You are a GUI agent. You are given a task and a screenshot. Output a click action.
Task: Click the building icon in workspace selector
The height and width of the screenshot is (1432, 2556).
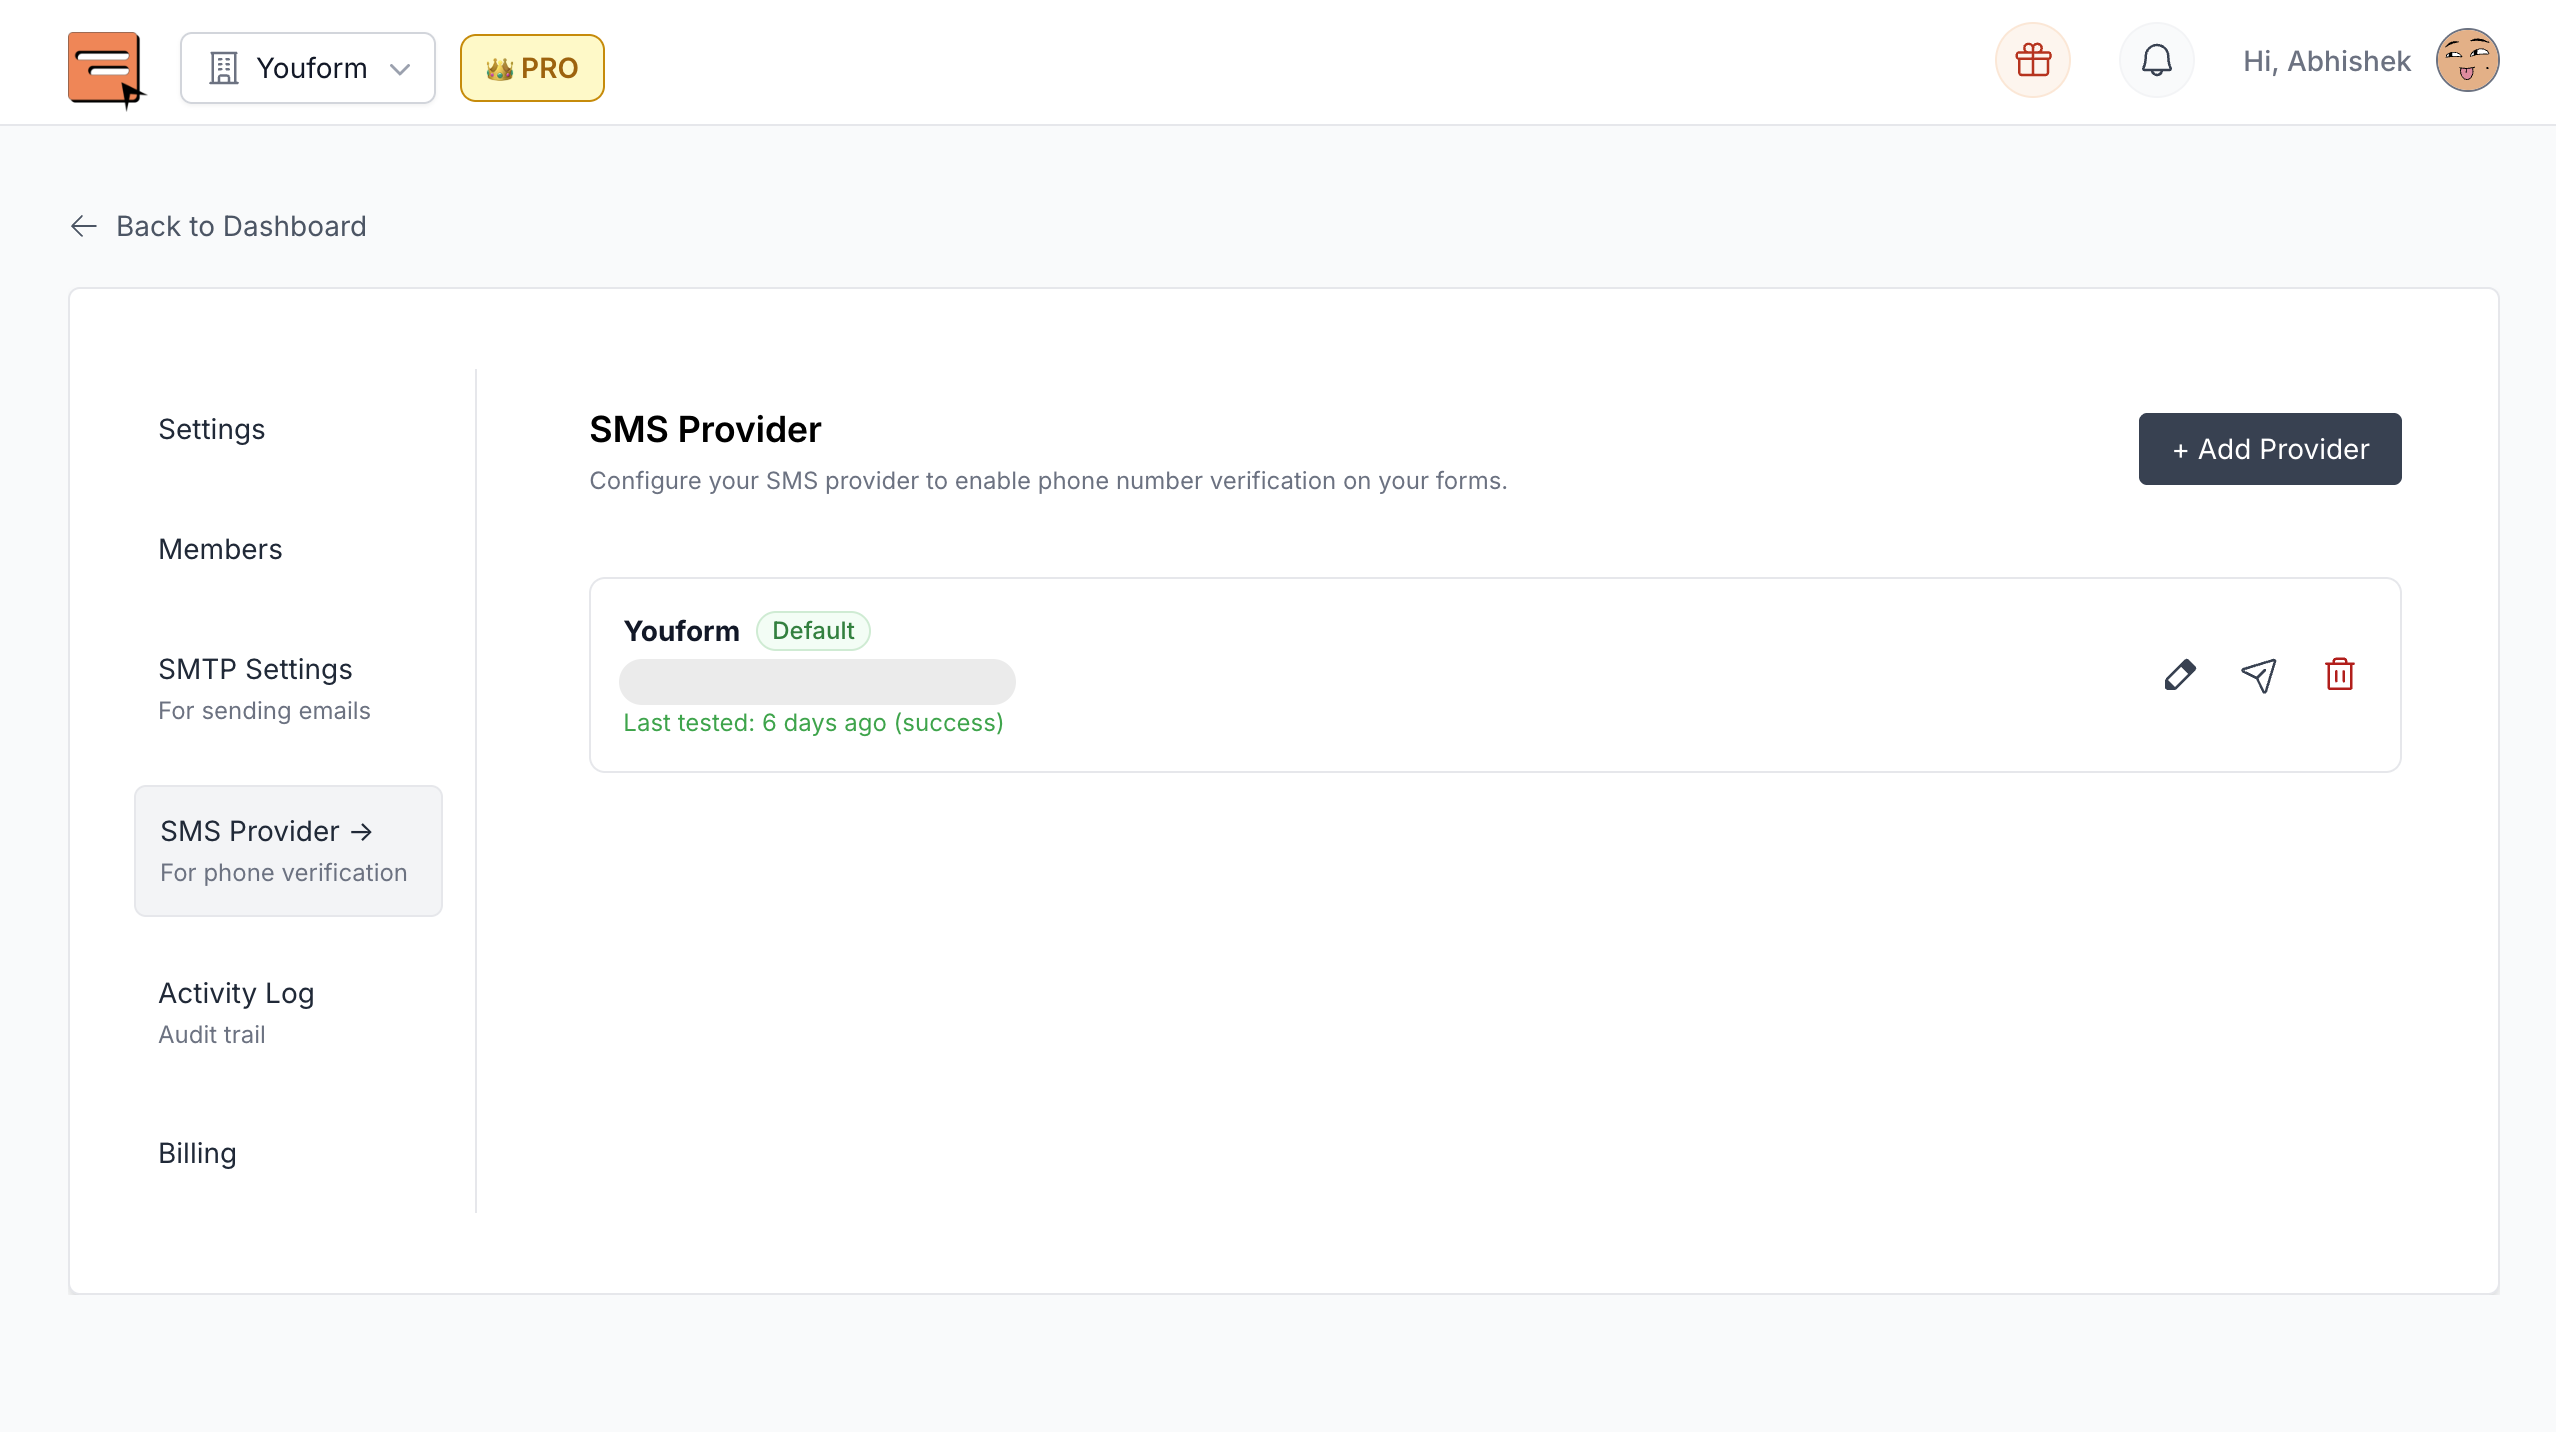tap(224, 68)
